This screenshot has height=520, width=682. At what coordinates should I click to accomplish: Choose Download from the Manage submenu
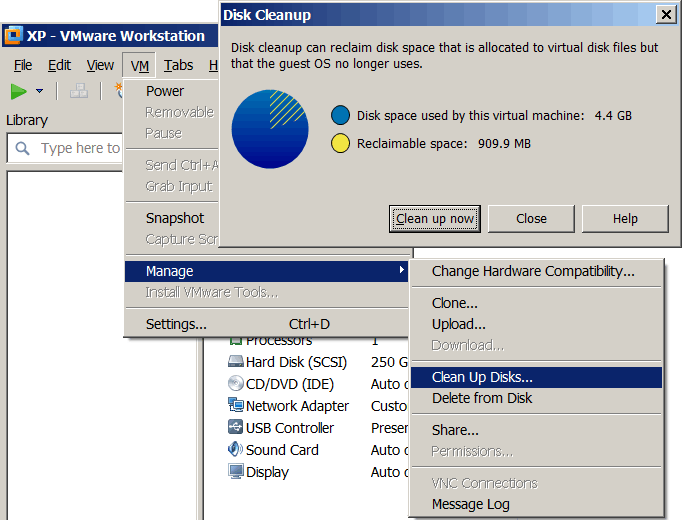coord(536,345)
